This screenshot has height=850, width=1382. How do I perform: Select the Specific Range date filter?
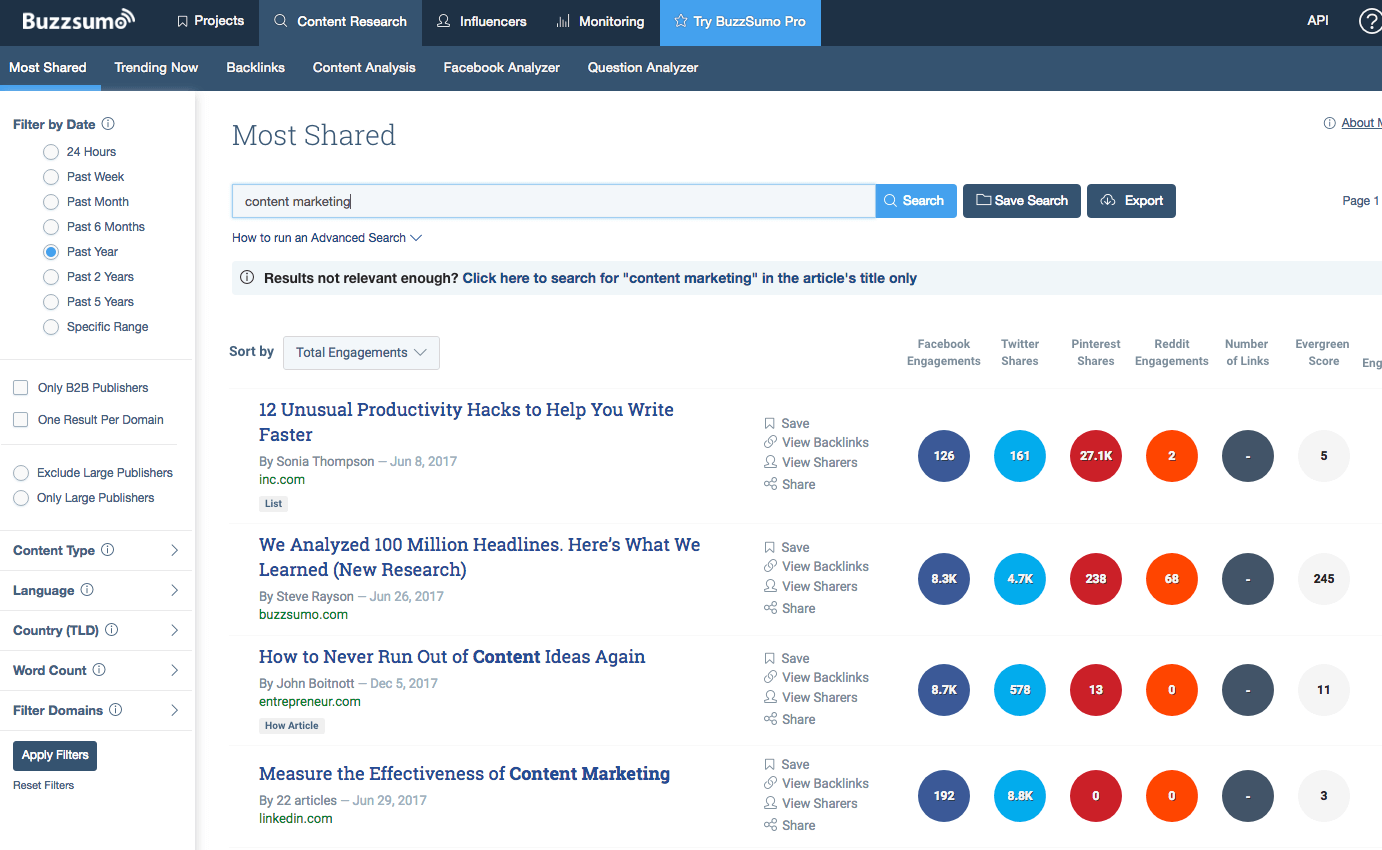pos(51,327)
